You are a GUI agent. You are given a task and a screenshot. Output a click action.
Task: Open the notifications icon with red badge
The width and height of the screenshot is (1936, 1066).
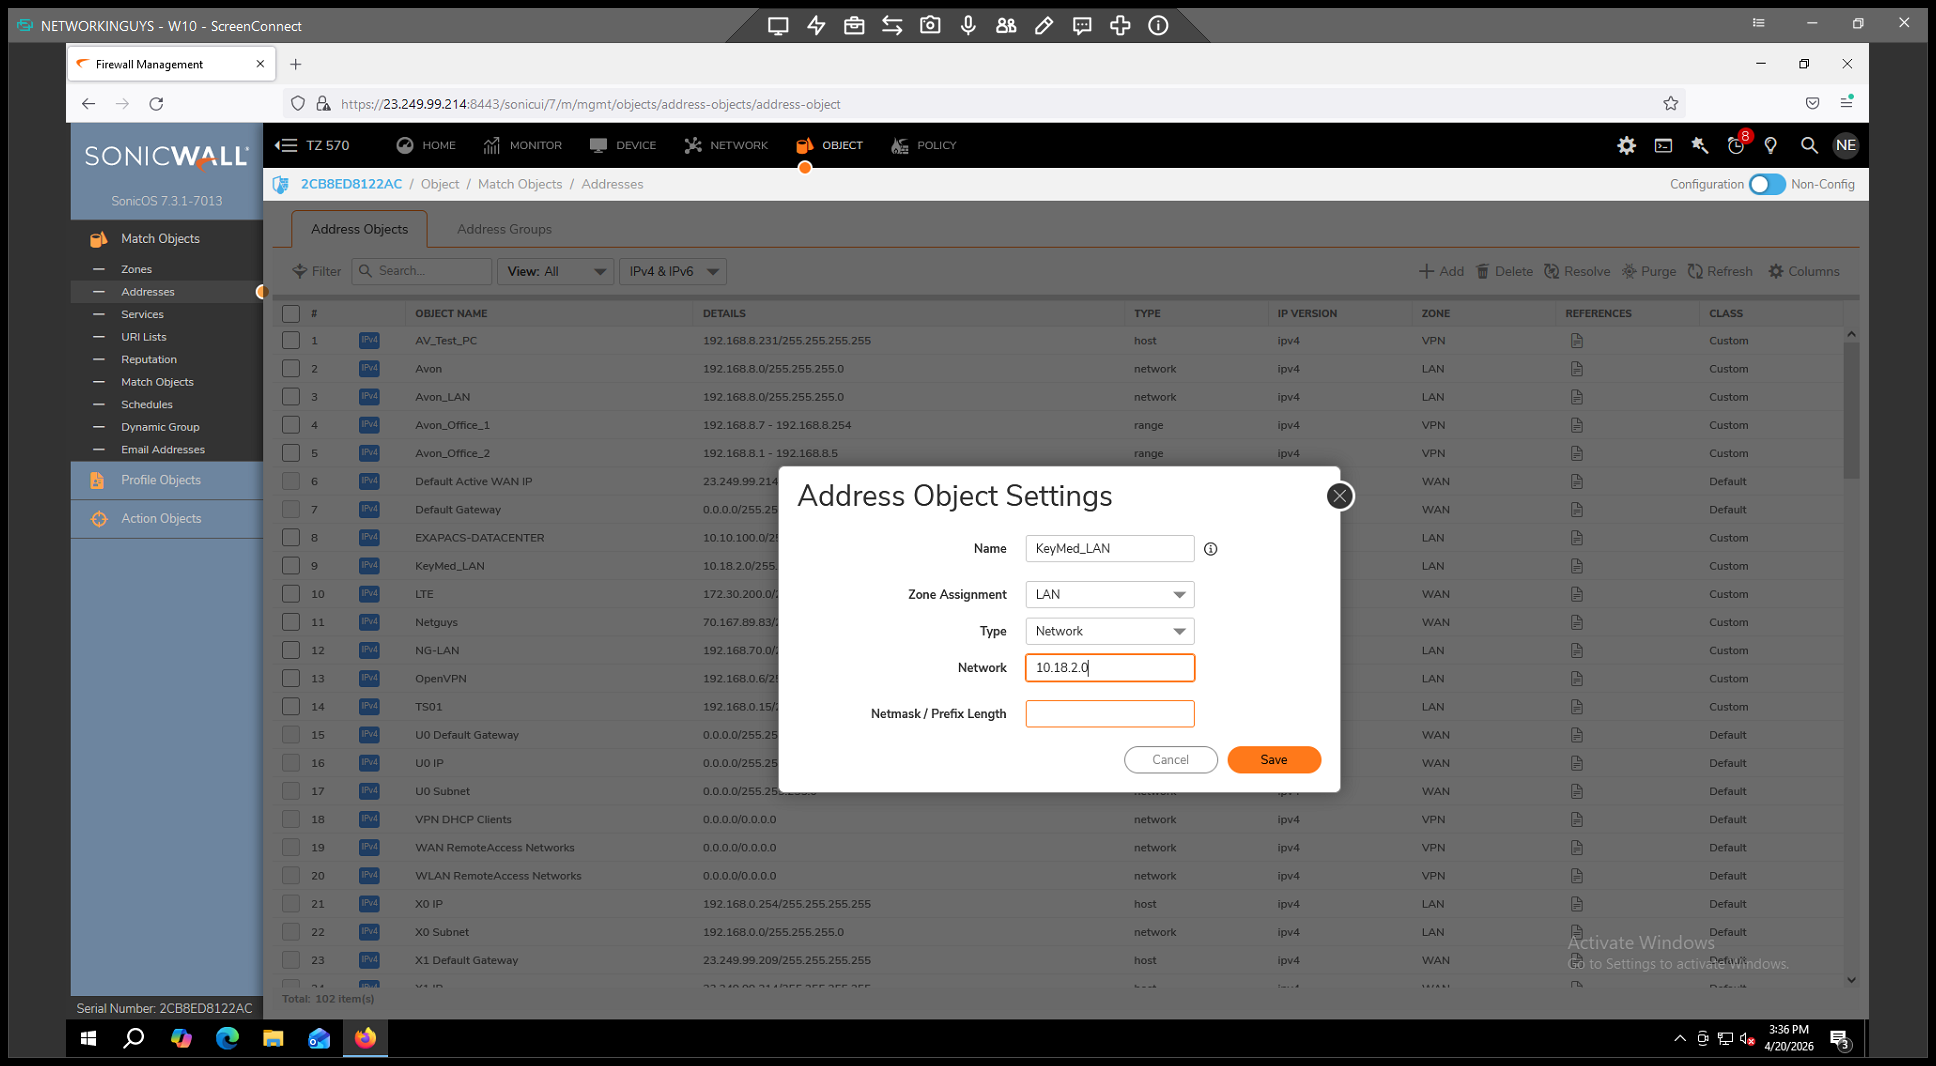[1736, 146]
